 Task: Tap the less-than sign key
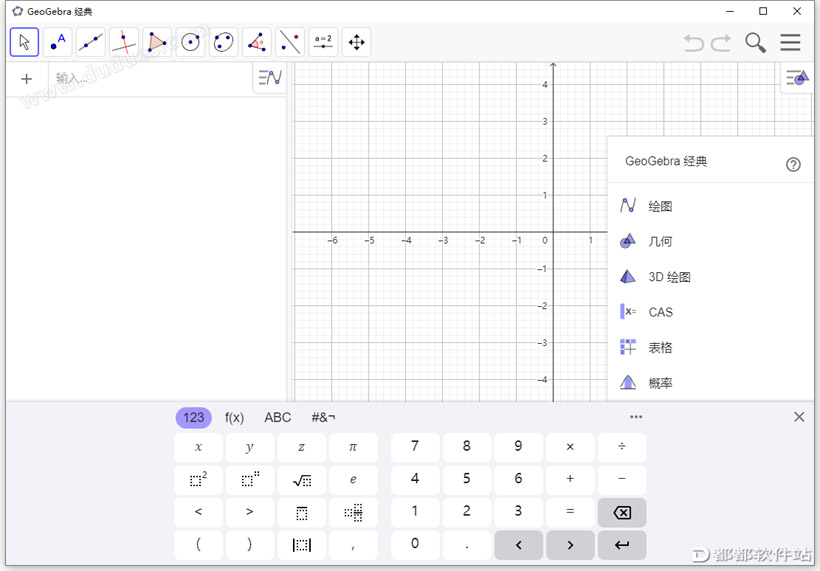click(x=198, y=512)
